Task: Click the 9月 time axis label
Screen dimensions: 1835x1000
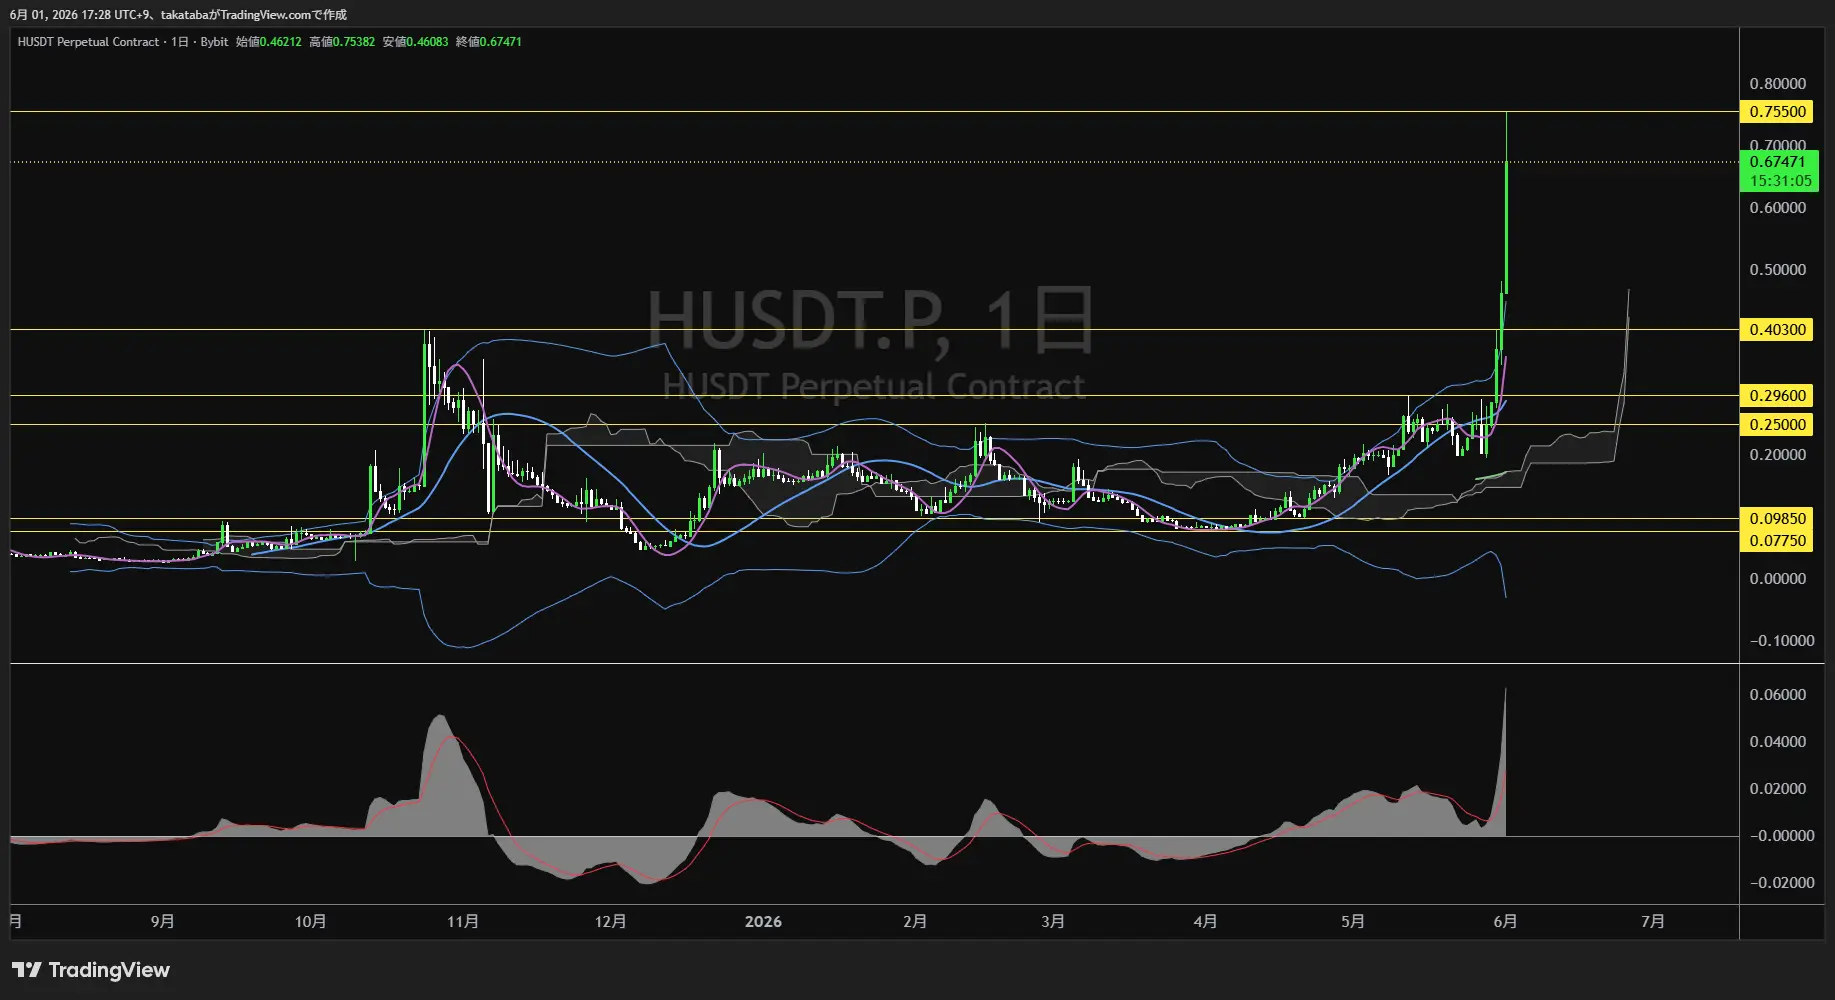Action: click(x=162, y=922)
